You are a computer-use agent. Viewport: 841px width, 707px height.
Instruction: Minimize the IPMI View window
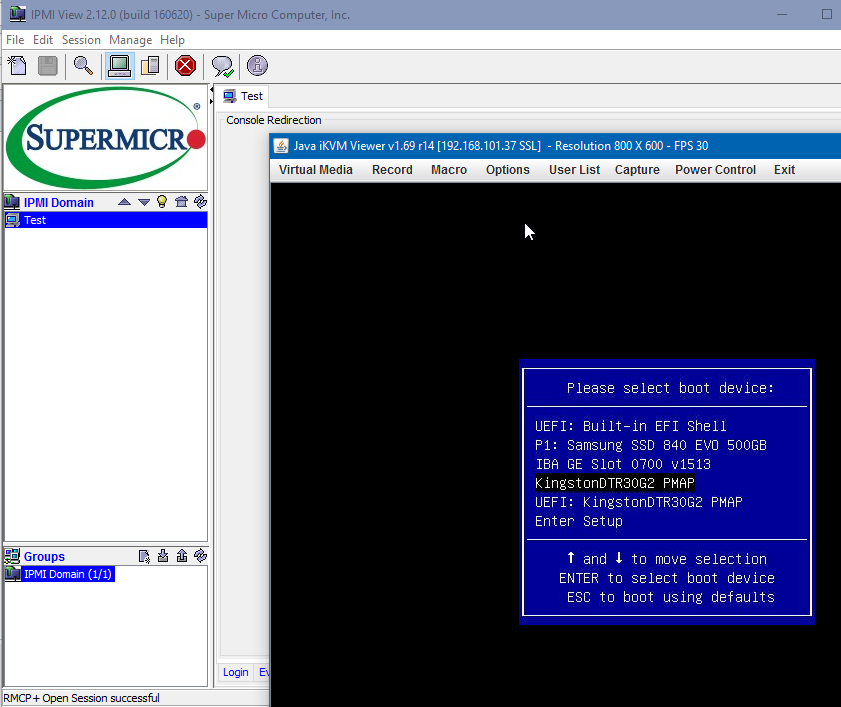click(x=782, y=14)
